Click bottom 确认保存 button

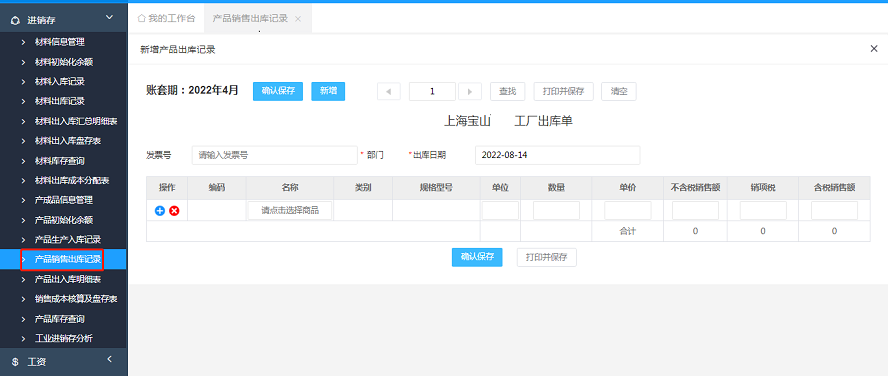coord(477,257)
